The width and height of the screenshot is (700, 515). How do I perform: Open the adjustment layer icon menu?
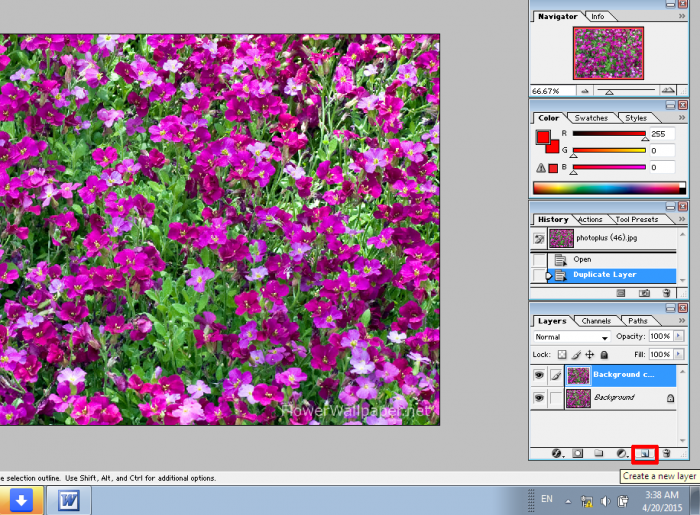coord(621,453)
